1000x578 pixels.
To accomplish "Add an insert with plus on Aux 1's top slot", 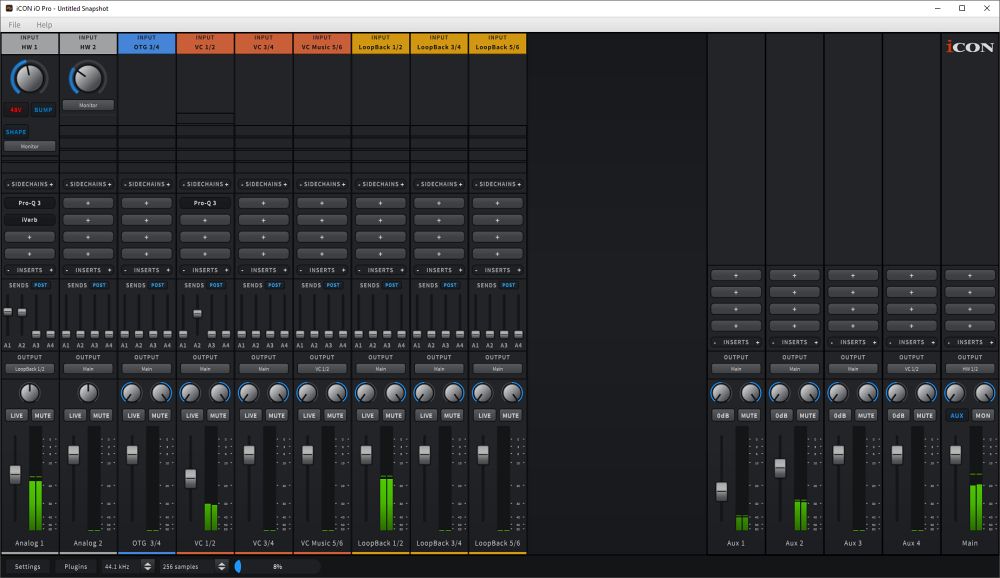I will pos(736,275).
